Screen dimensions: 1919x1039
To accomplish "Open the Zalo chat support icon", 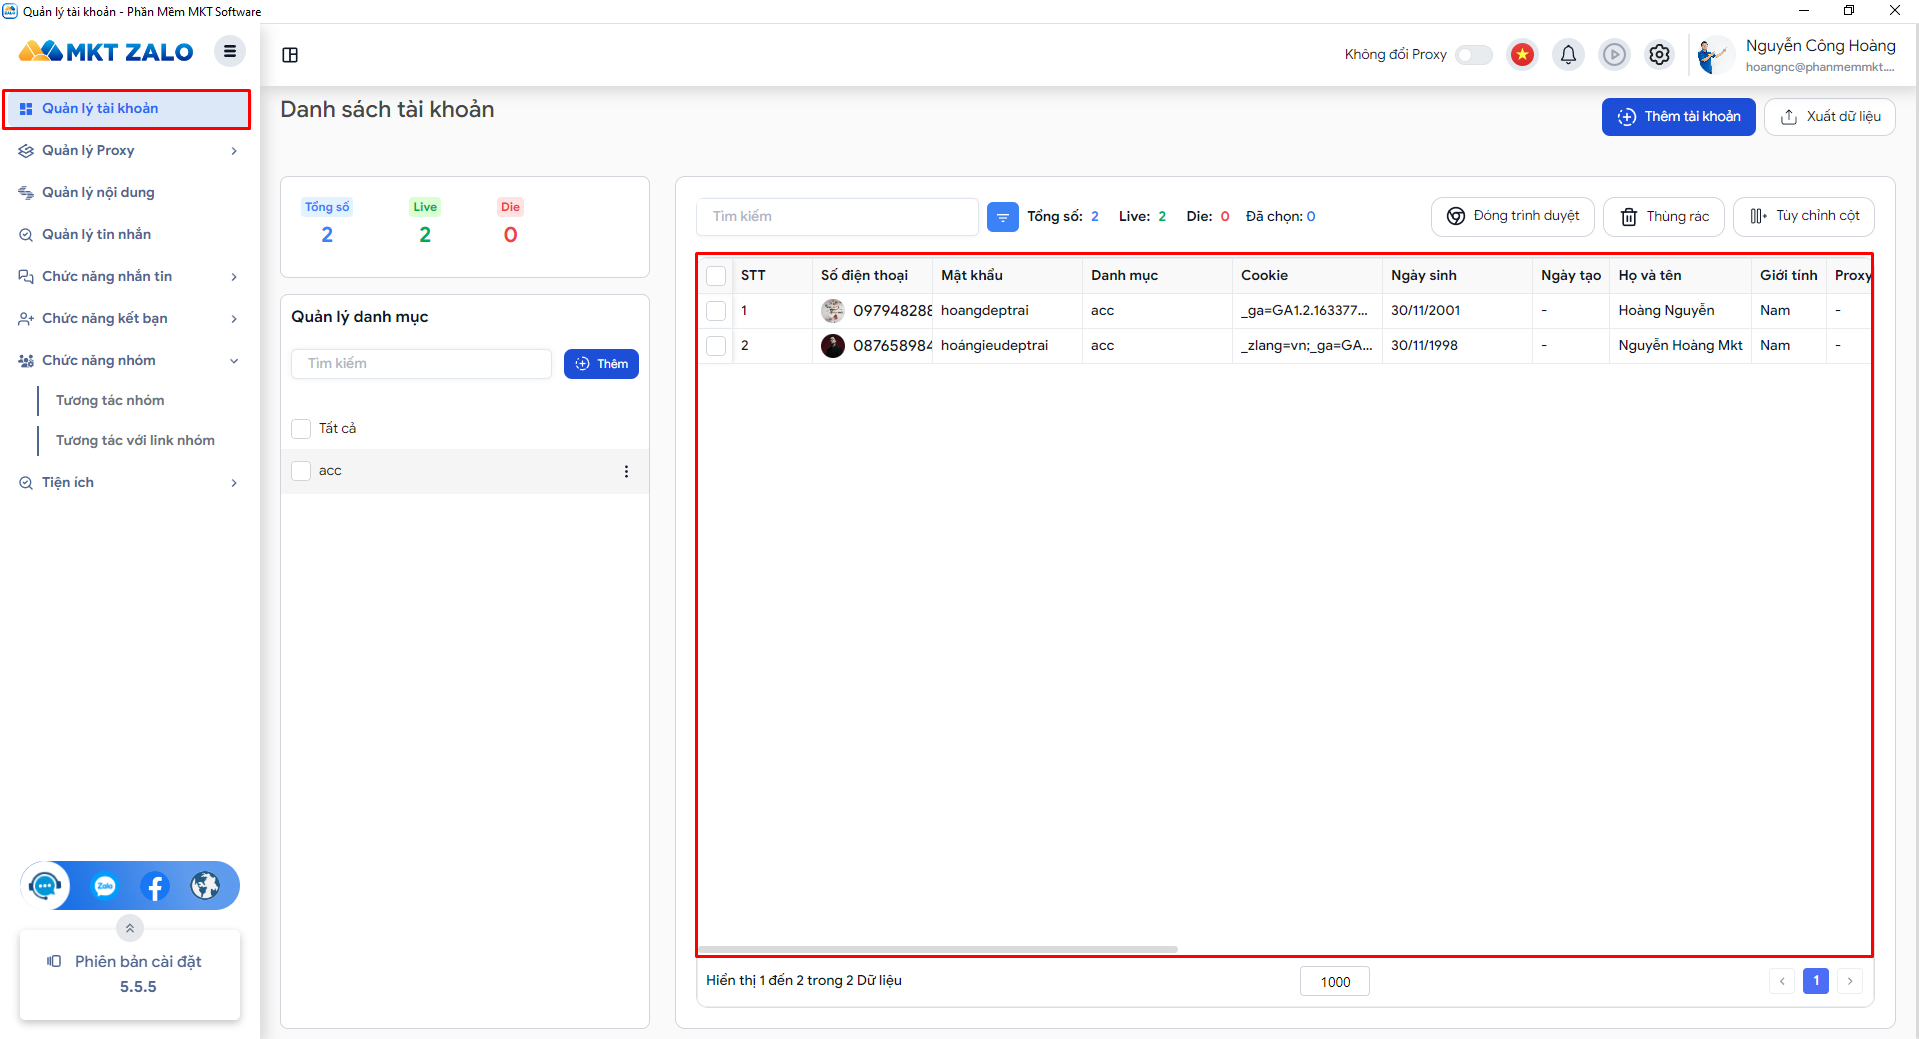I will 105,886.
